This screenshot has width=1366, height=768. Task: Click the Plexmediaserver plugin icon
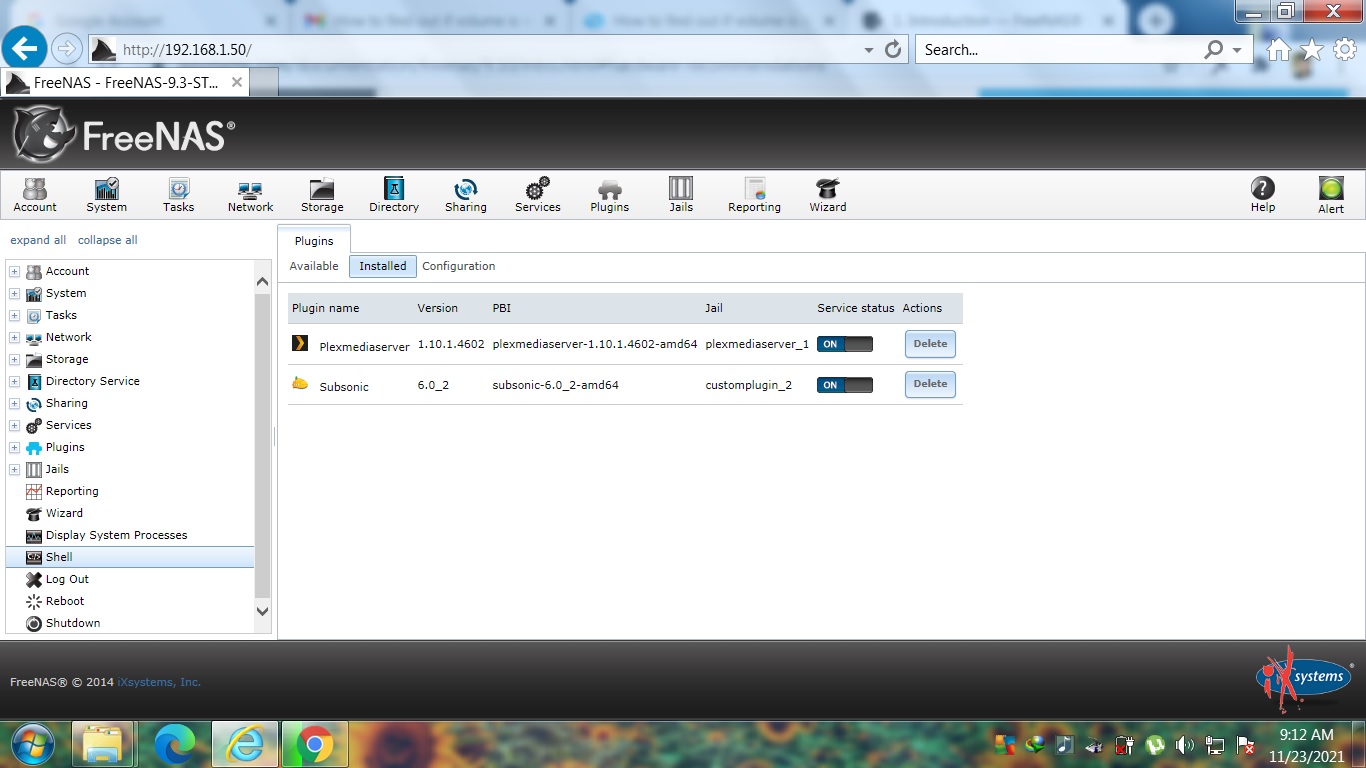coord(300,343)
